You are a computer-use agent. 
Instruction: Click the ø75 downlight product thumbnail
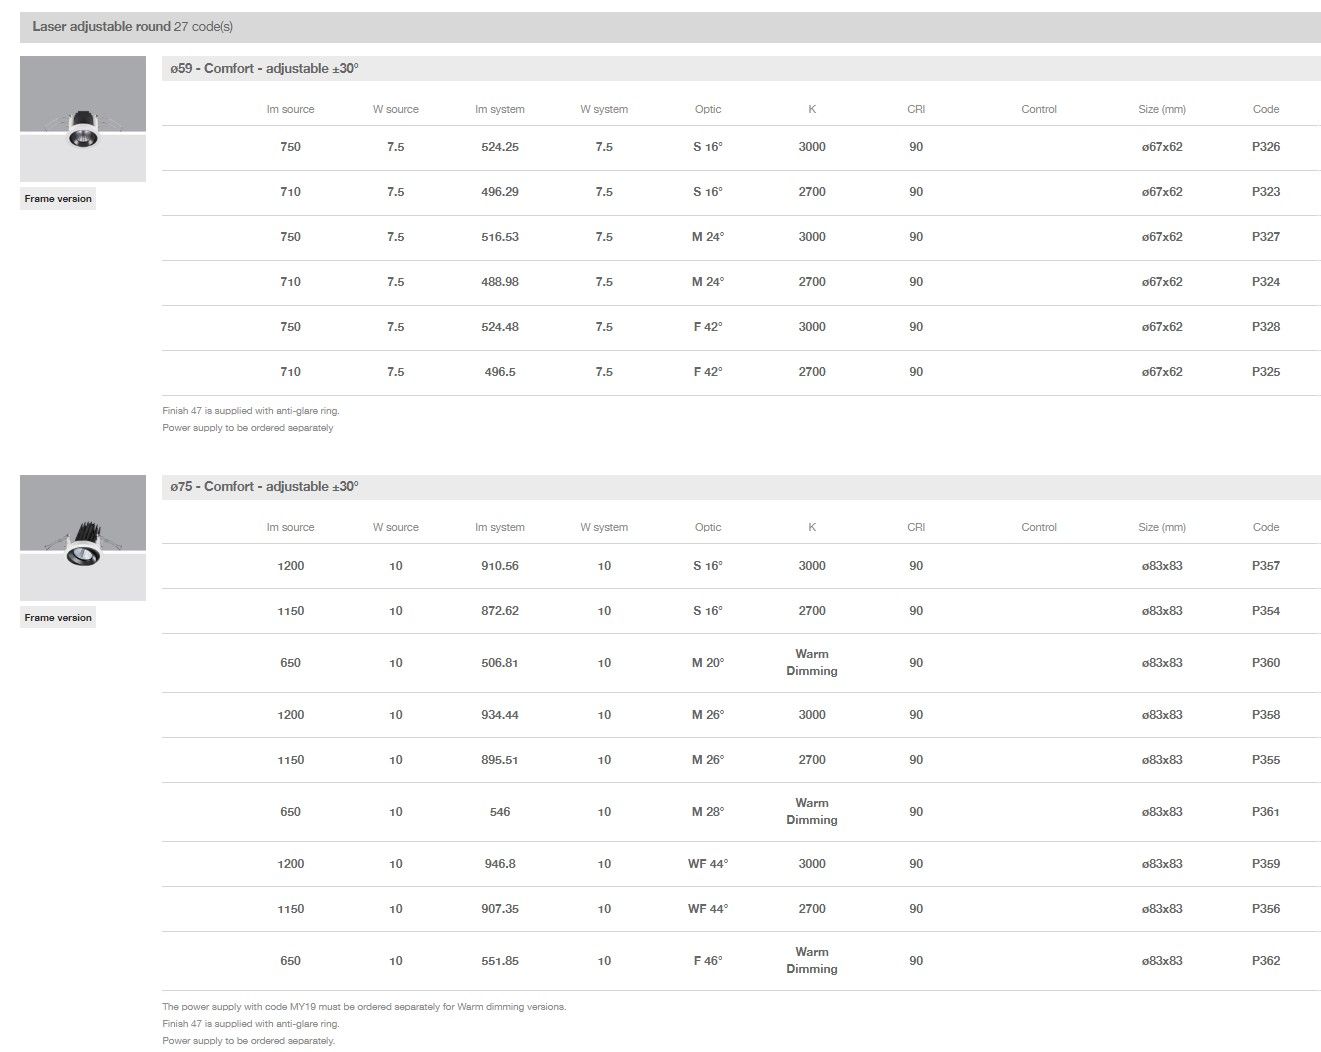pos(83,537)
